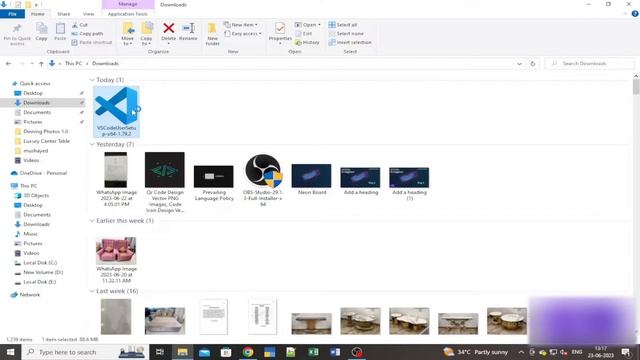
Task: Create a New folder from ribbon
Action: (212, 34)
